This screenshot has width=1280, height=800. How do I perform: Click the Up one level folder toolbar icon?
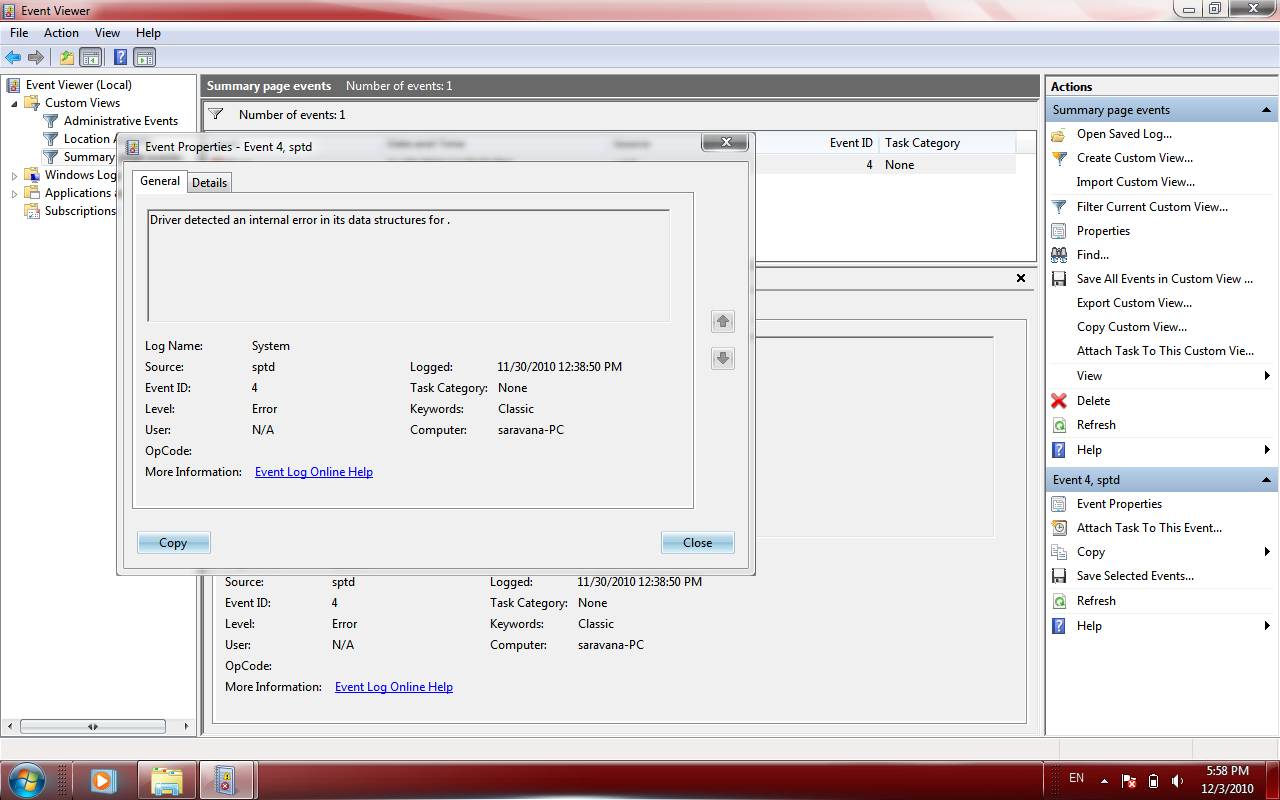tap(67, 57)
